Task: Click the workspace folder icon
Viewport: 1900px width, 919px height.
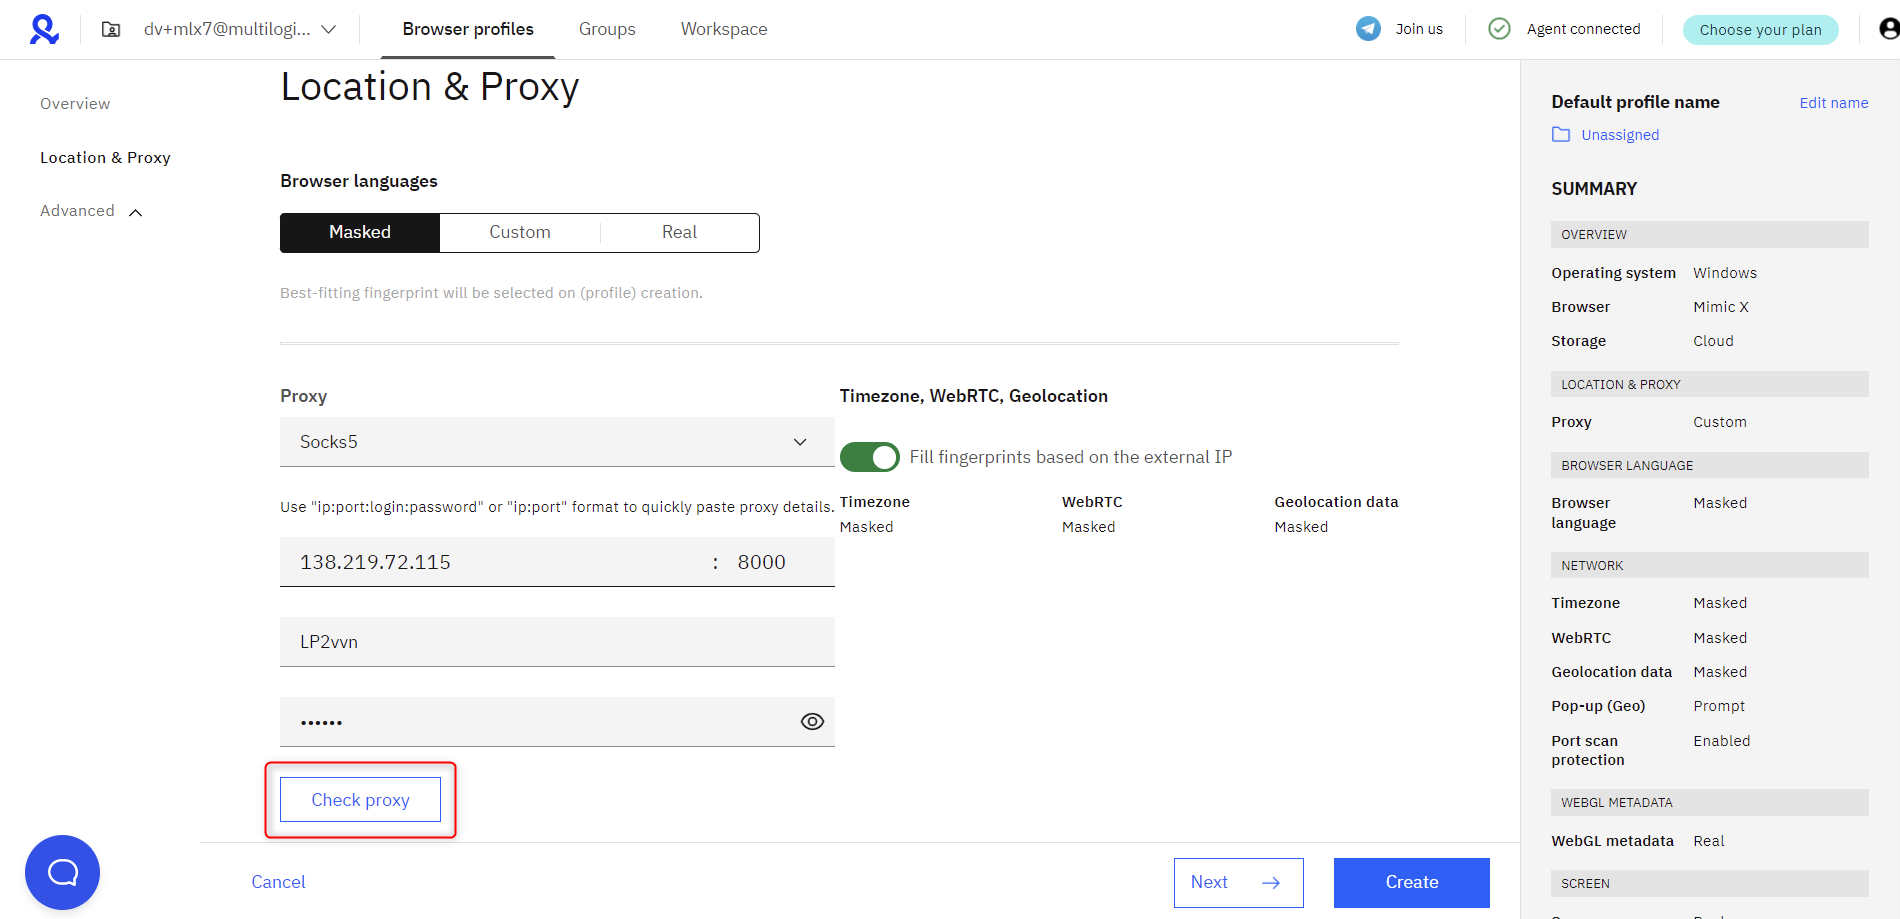Action: [111, 30]
